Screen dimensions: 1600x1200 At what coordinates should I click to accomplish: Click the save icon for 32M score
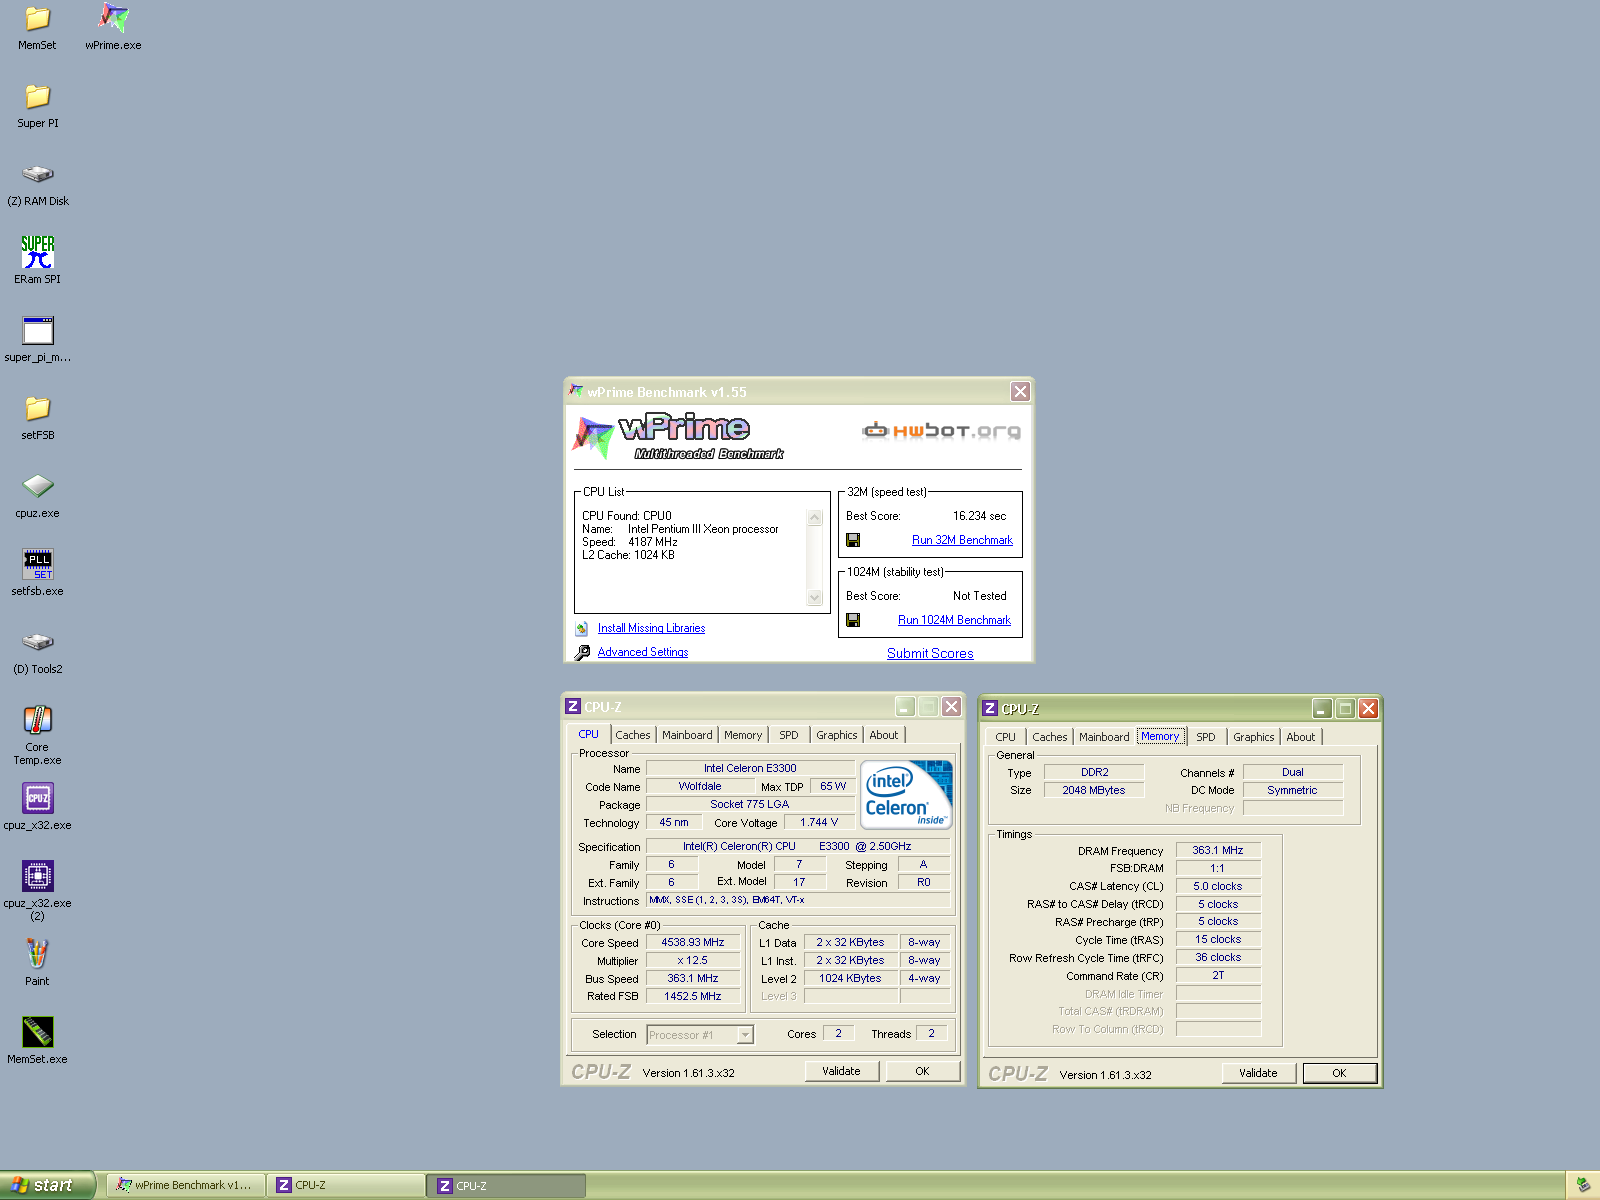pyautogui.click(x=853, y=540)
